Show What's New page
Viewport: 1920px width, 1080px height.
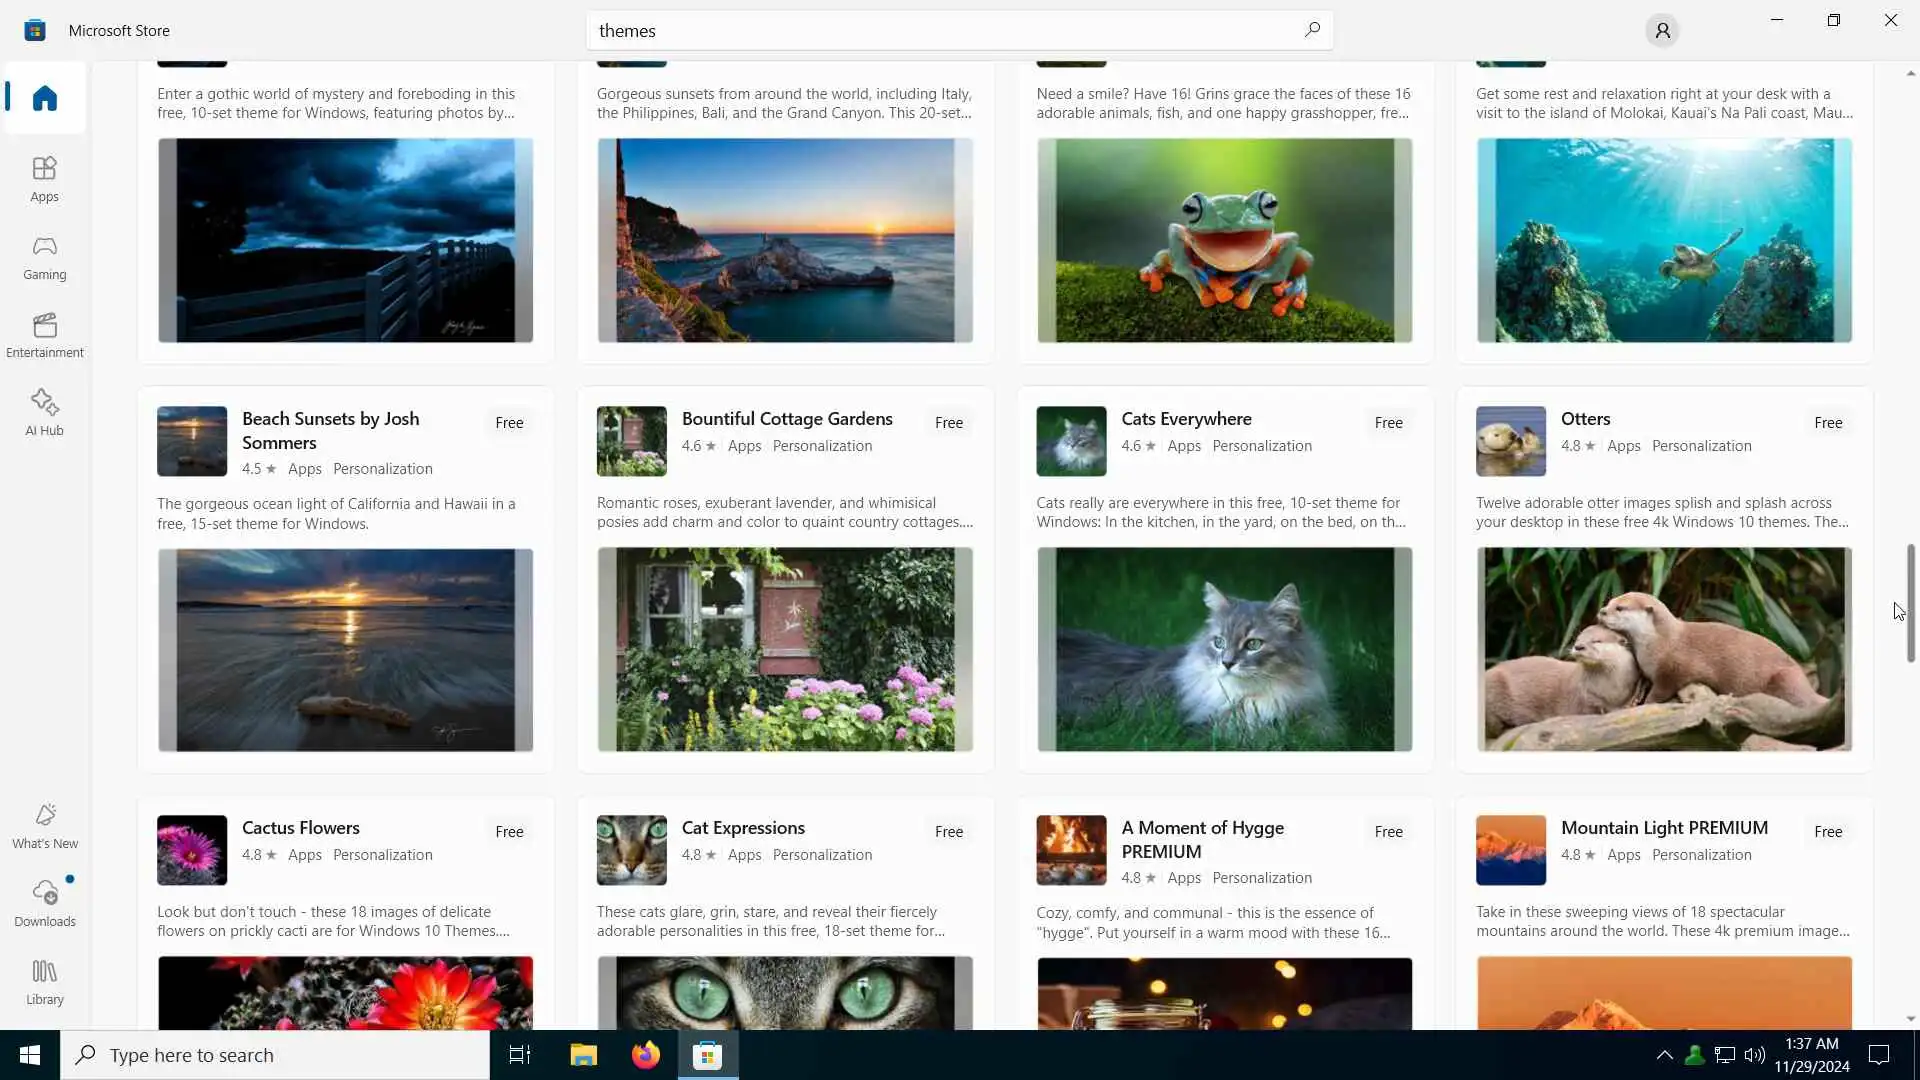[44, 826]
